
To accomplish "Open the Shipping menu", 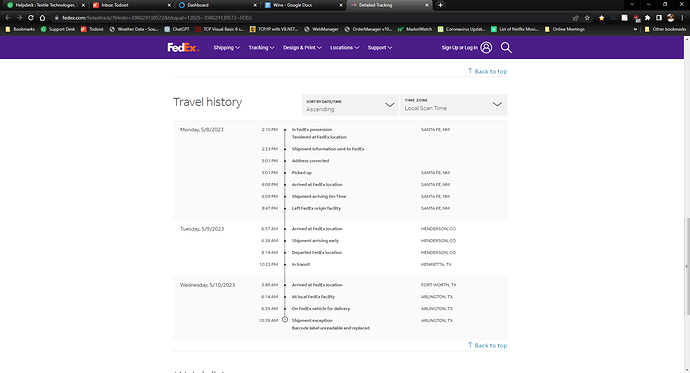I will [x=227, y=48].
